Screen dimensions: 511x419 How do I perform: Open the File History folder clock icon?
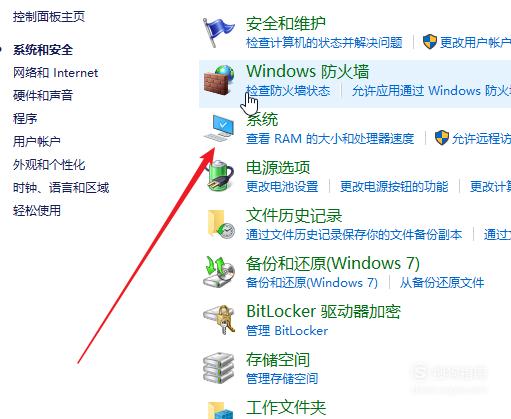[x=221, y=224]
